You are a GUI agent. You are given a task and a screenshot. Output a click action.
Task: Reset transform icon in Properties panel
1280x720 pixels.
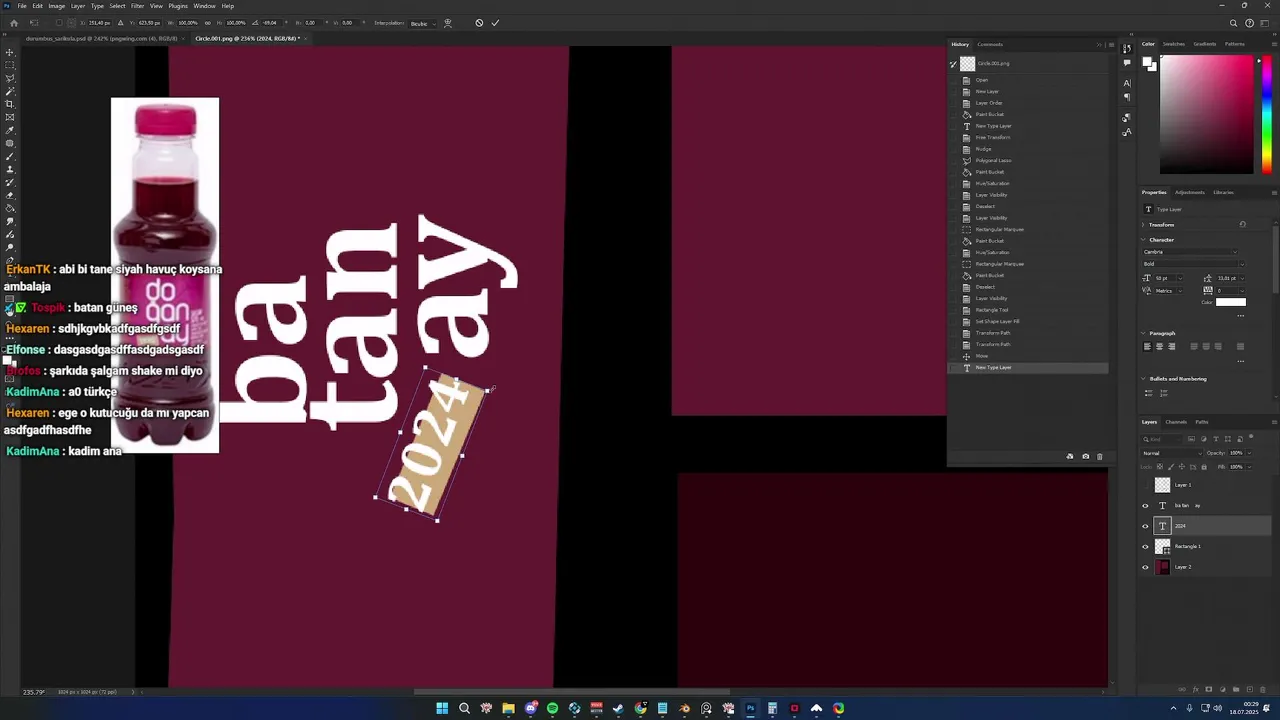click(x=1242, y=224)
